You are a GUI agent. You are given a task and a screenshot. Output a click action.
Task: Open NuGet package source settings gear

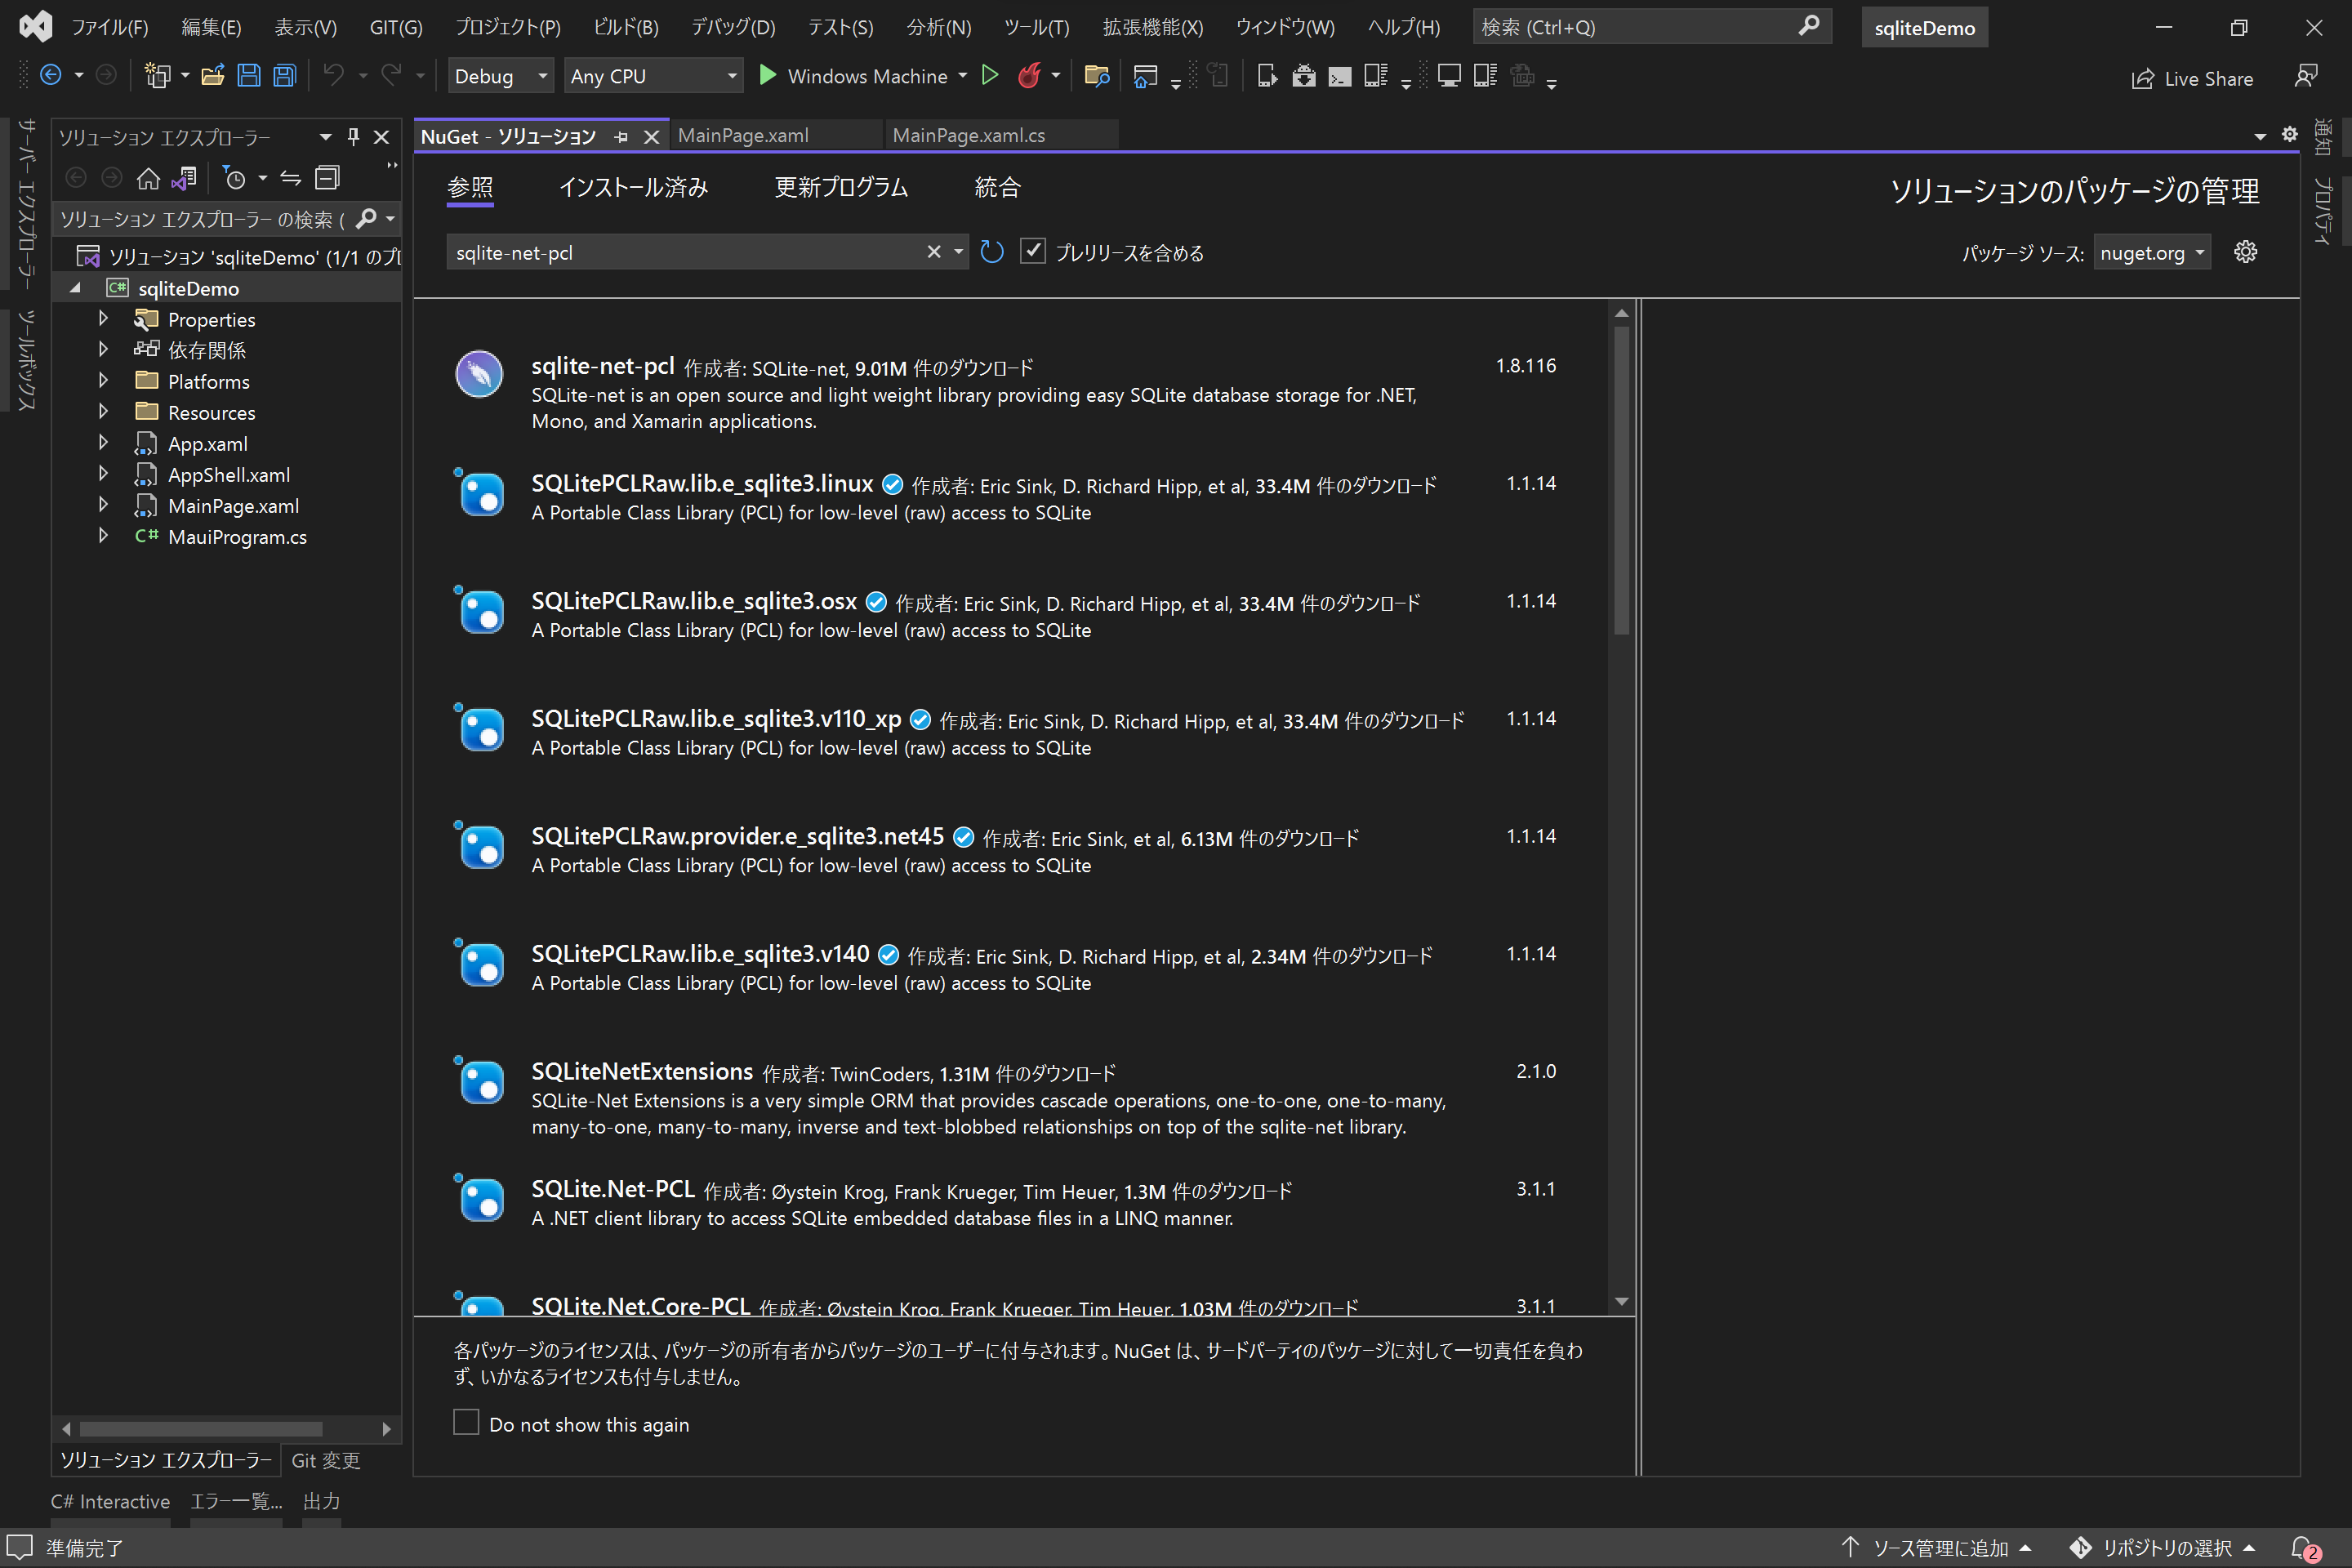coord(2245,252)
